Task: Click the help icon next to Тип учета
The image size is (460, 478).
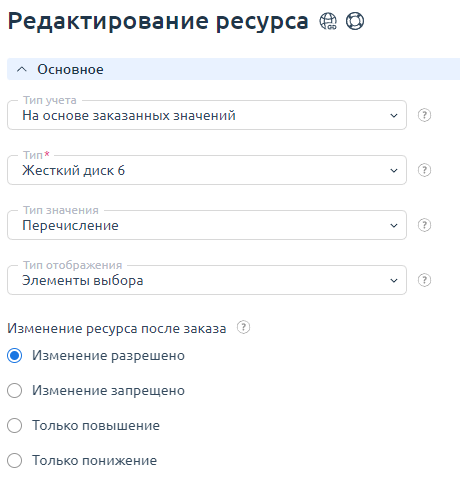Action: pyautogui.click(x=424, y=115)
